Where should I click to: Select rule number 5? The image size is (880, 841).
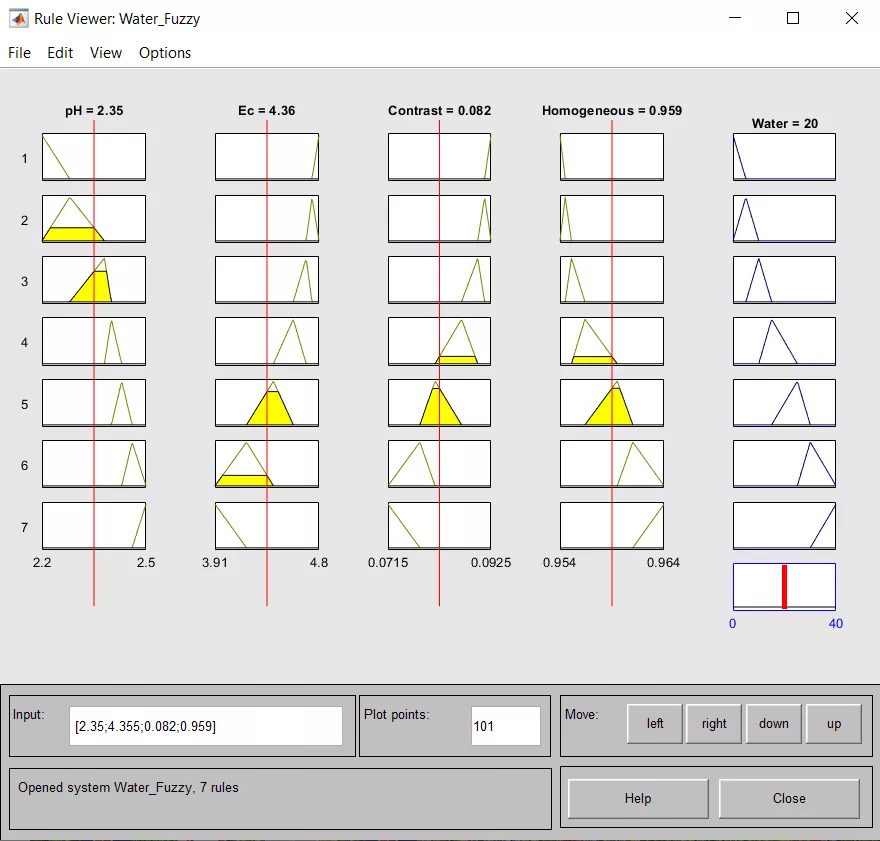(24, 405)
